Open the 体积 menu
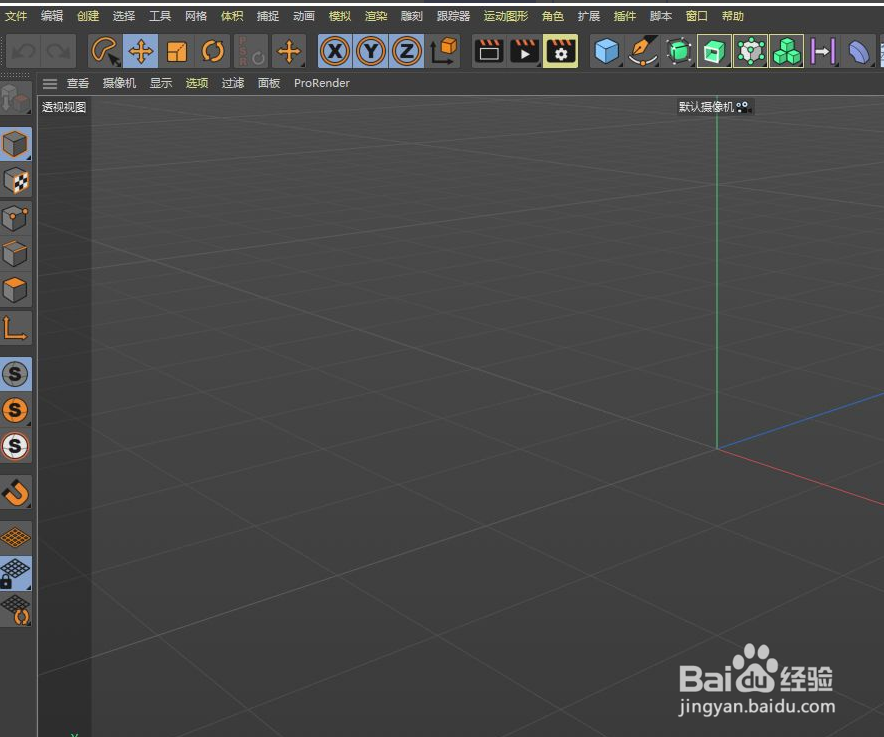The height and width of the screenshot is (737, 884). pos(232,16)
